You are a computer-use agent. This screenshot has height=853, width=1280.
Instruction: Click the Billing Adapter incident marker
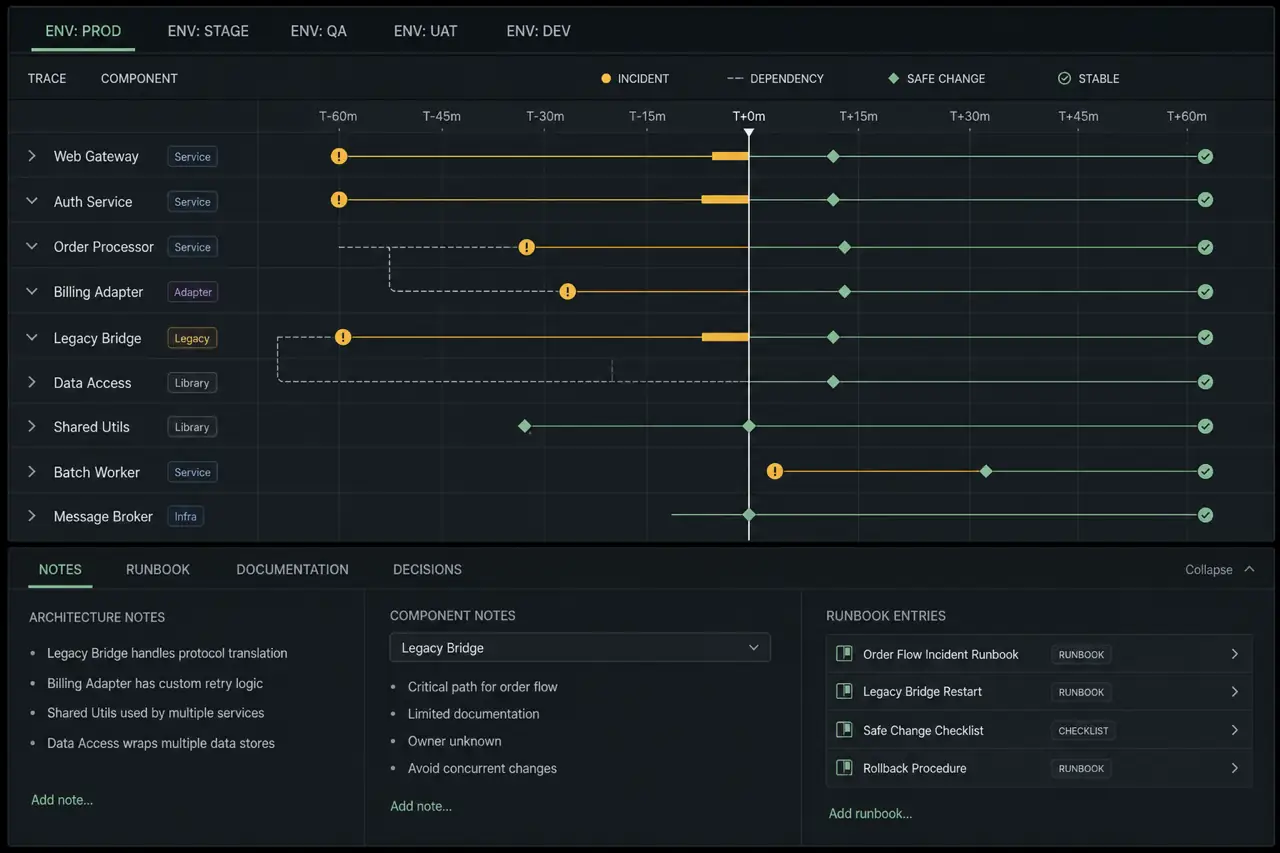568,292
